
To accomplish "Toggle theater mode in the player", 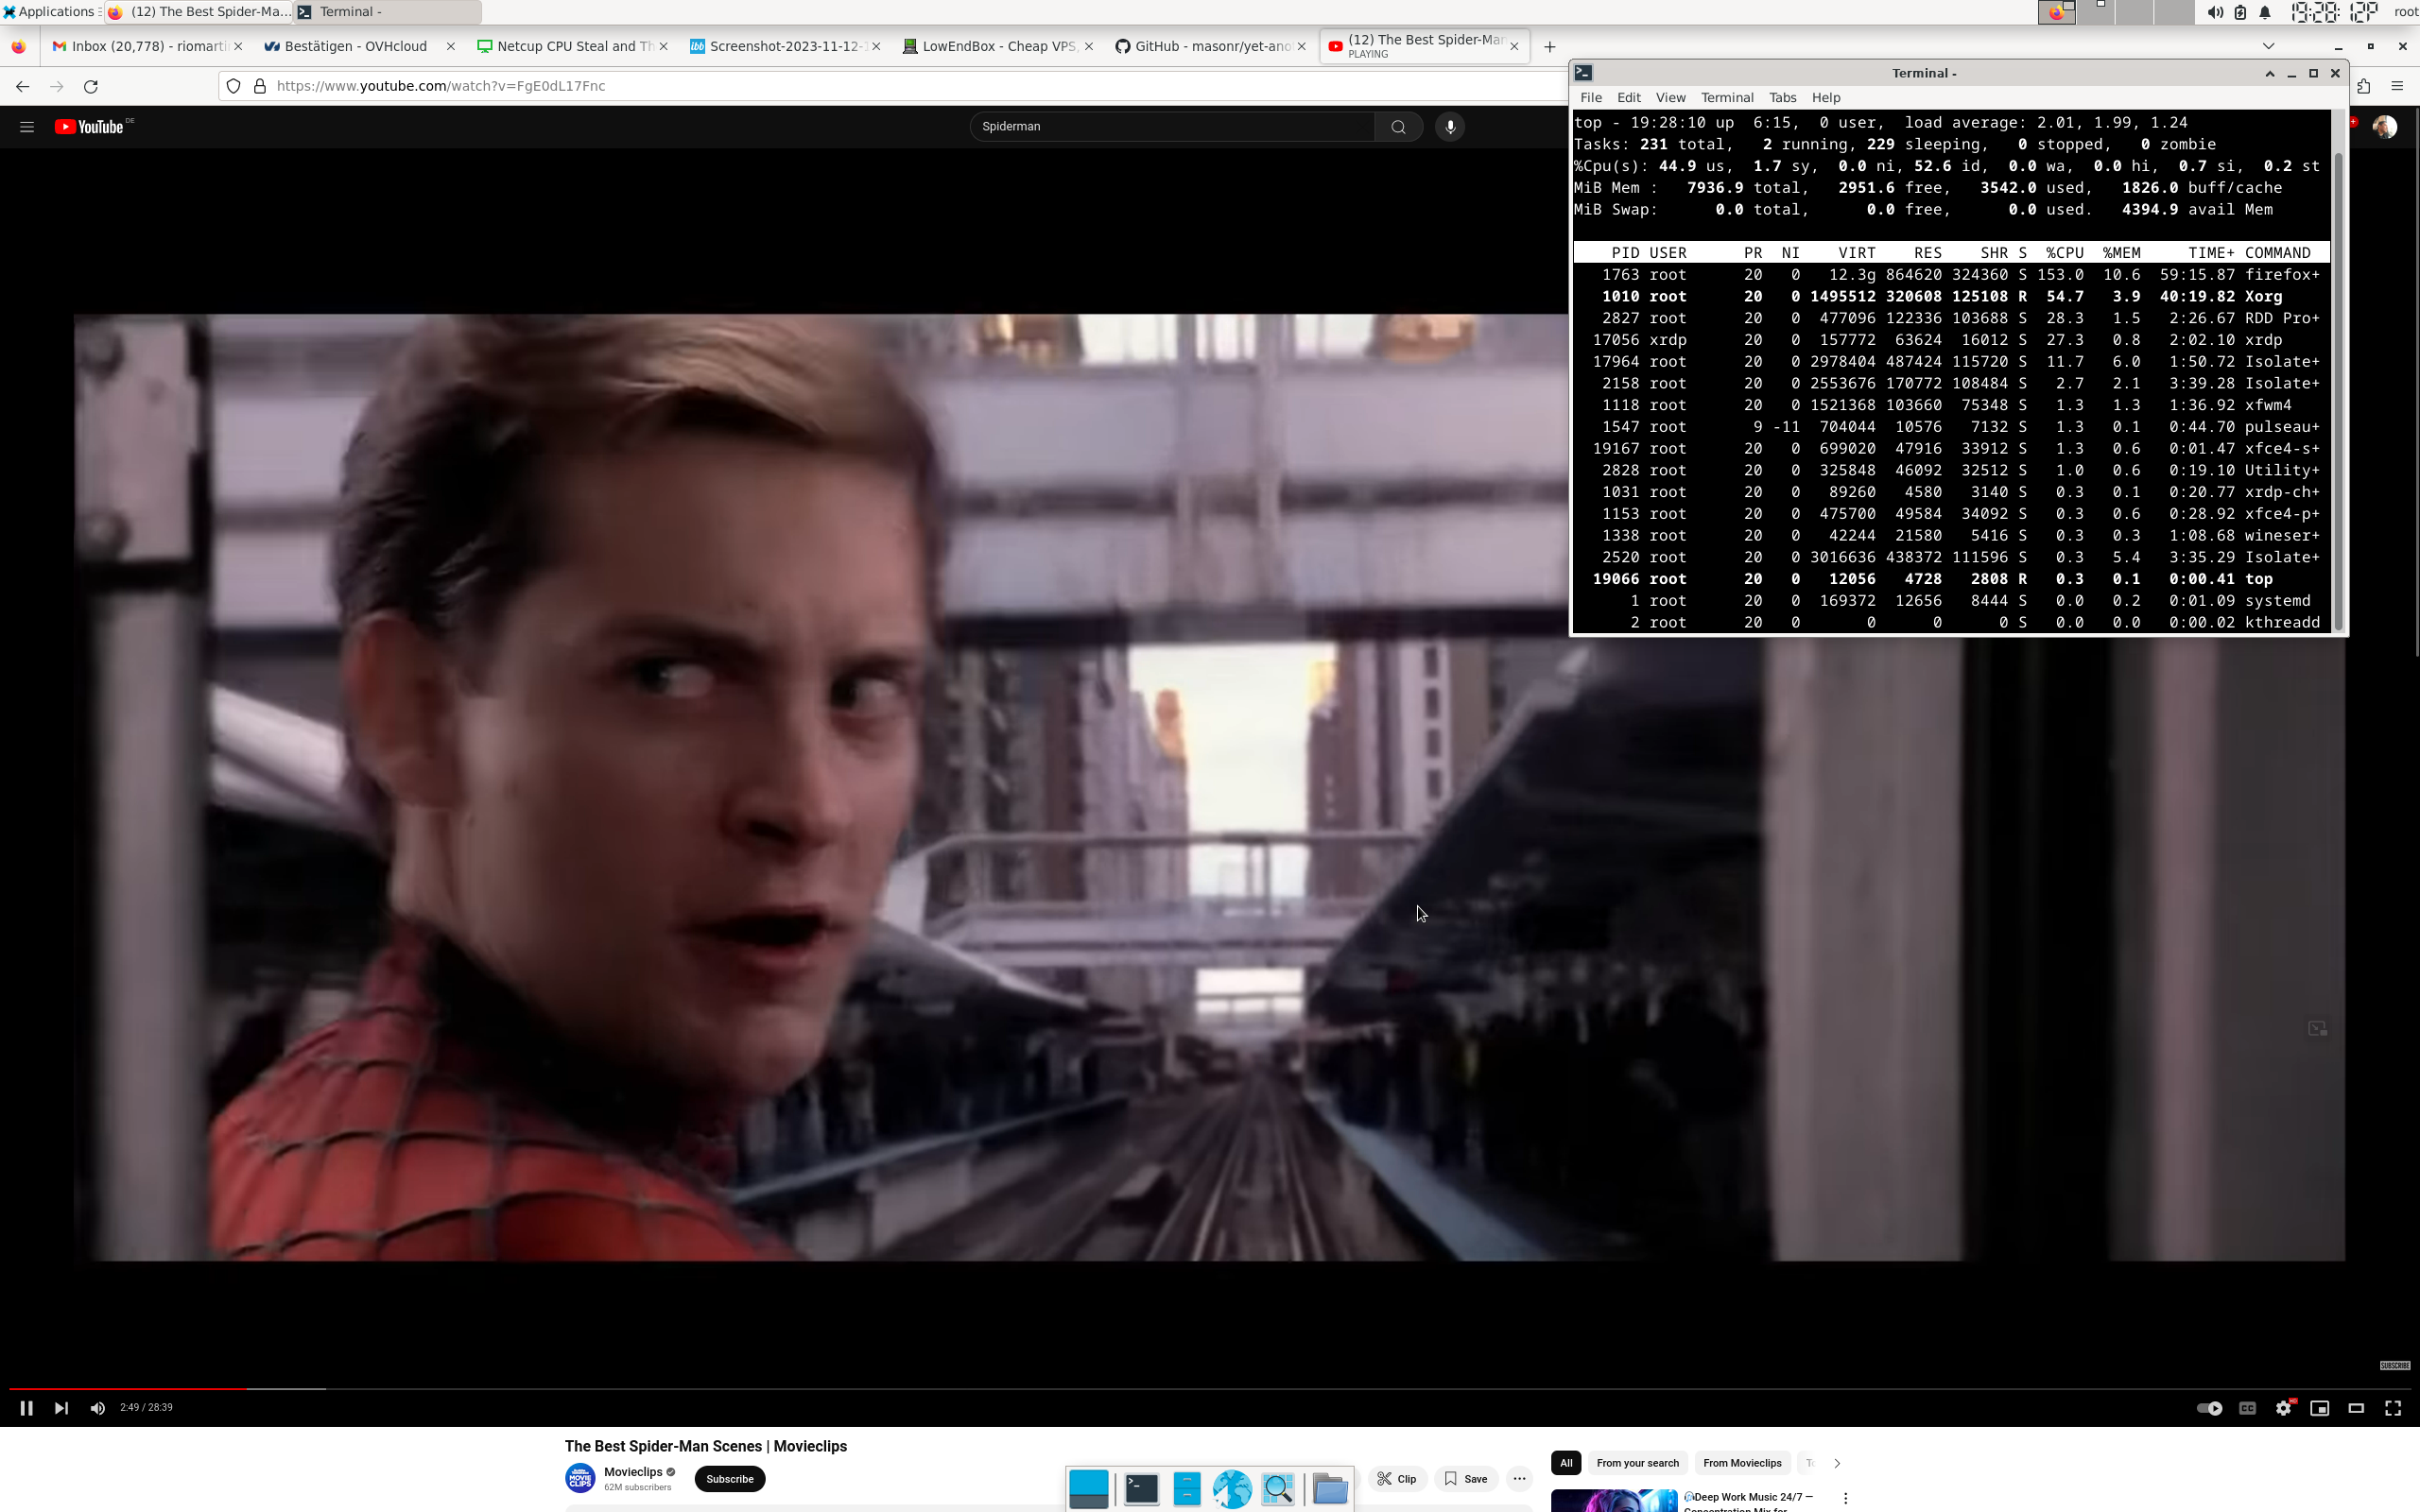I will coord(2356,1408).
